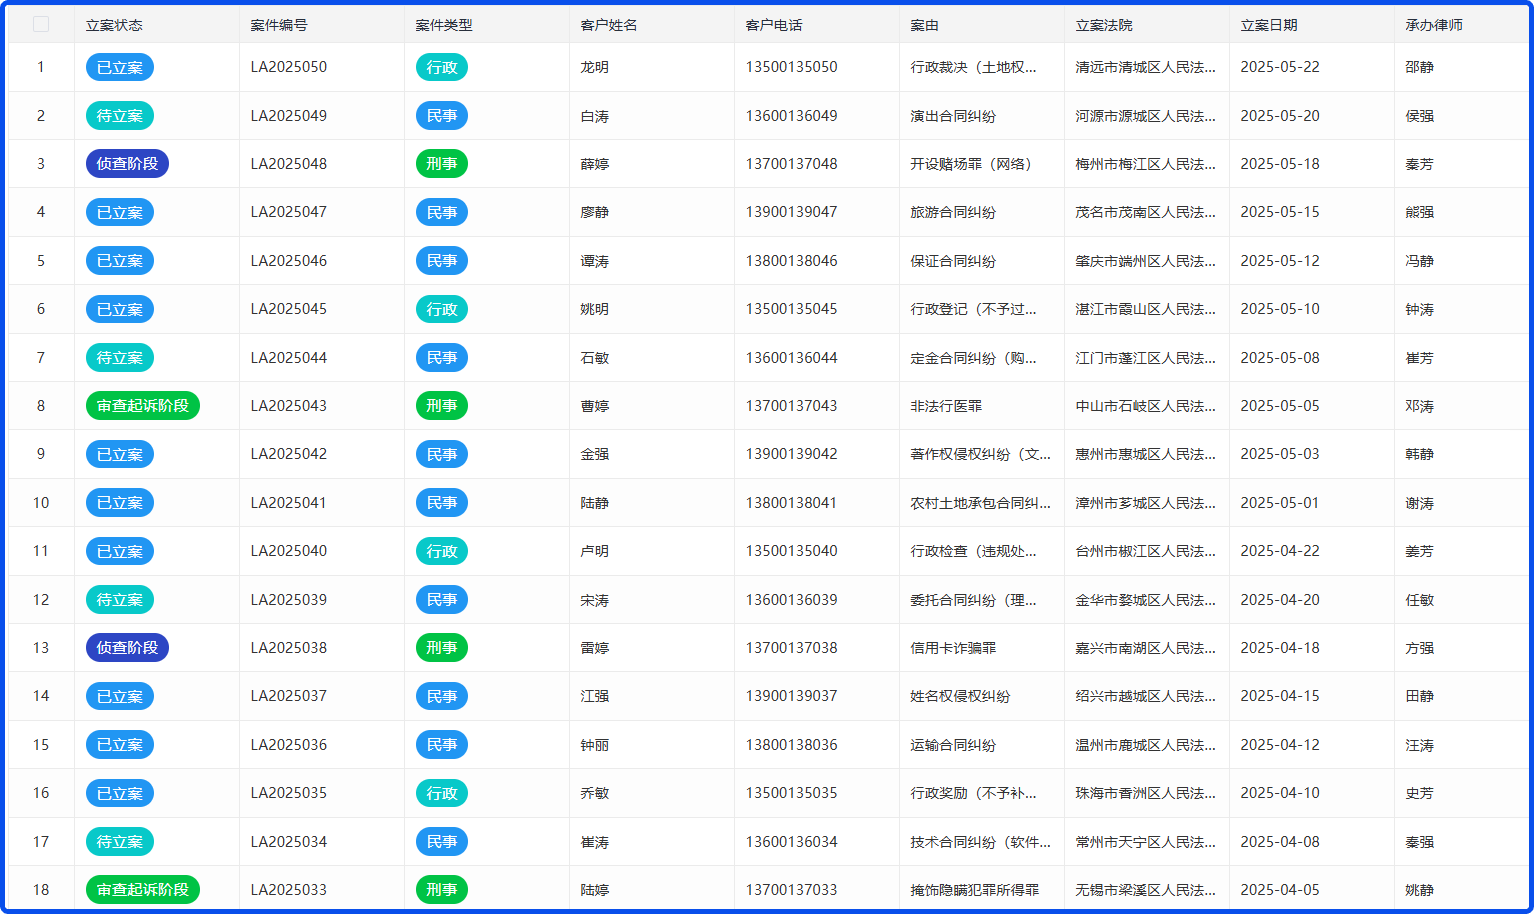Click the 立案日期 column header

click(1269, 25)
